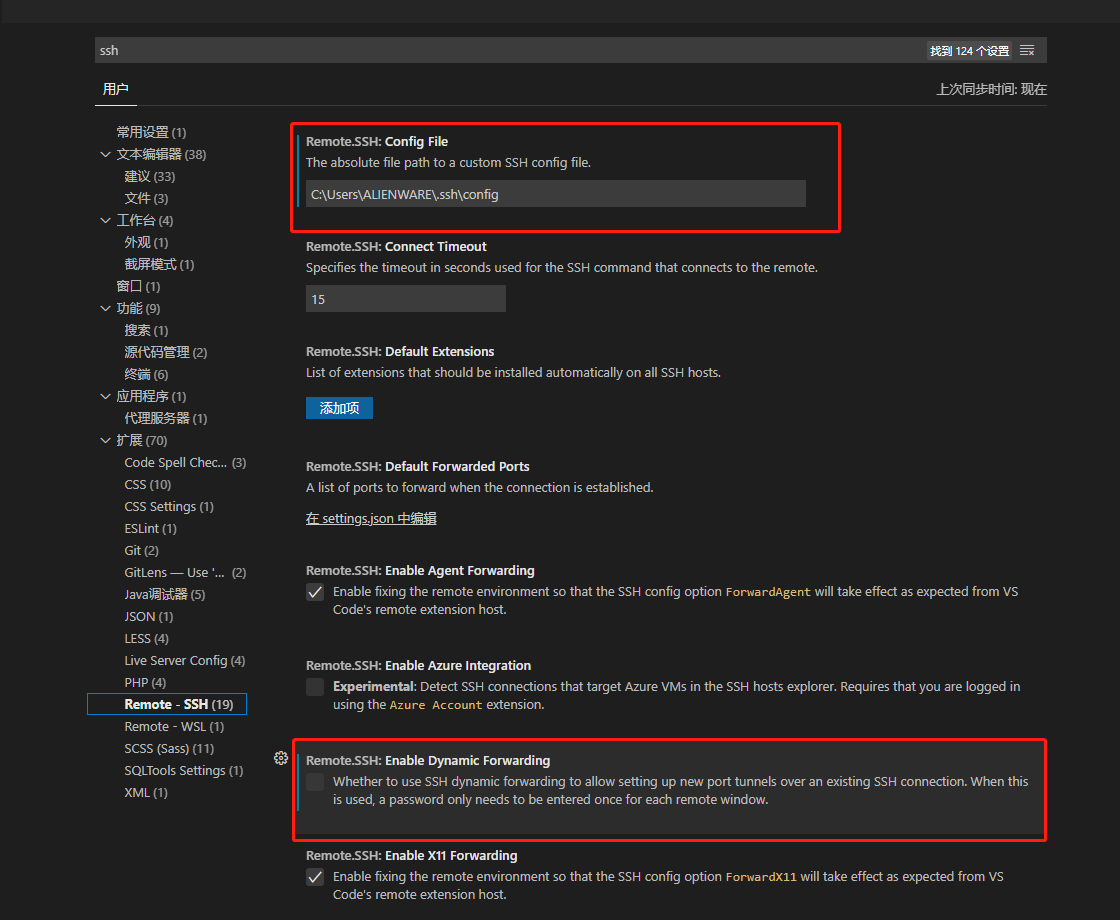Uncheck Enable X11 Forwarding
Screen dimensions: 1120x920
point(315,876)
